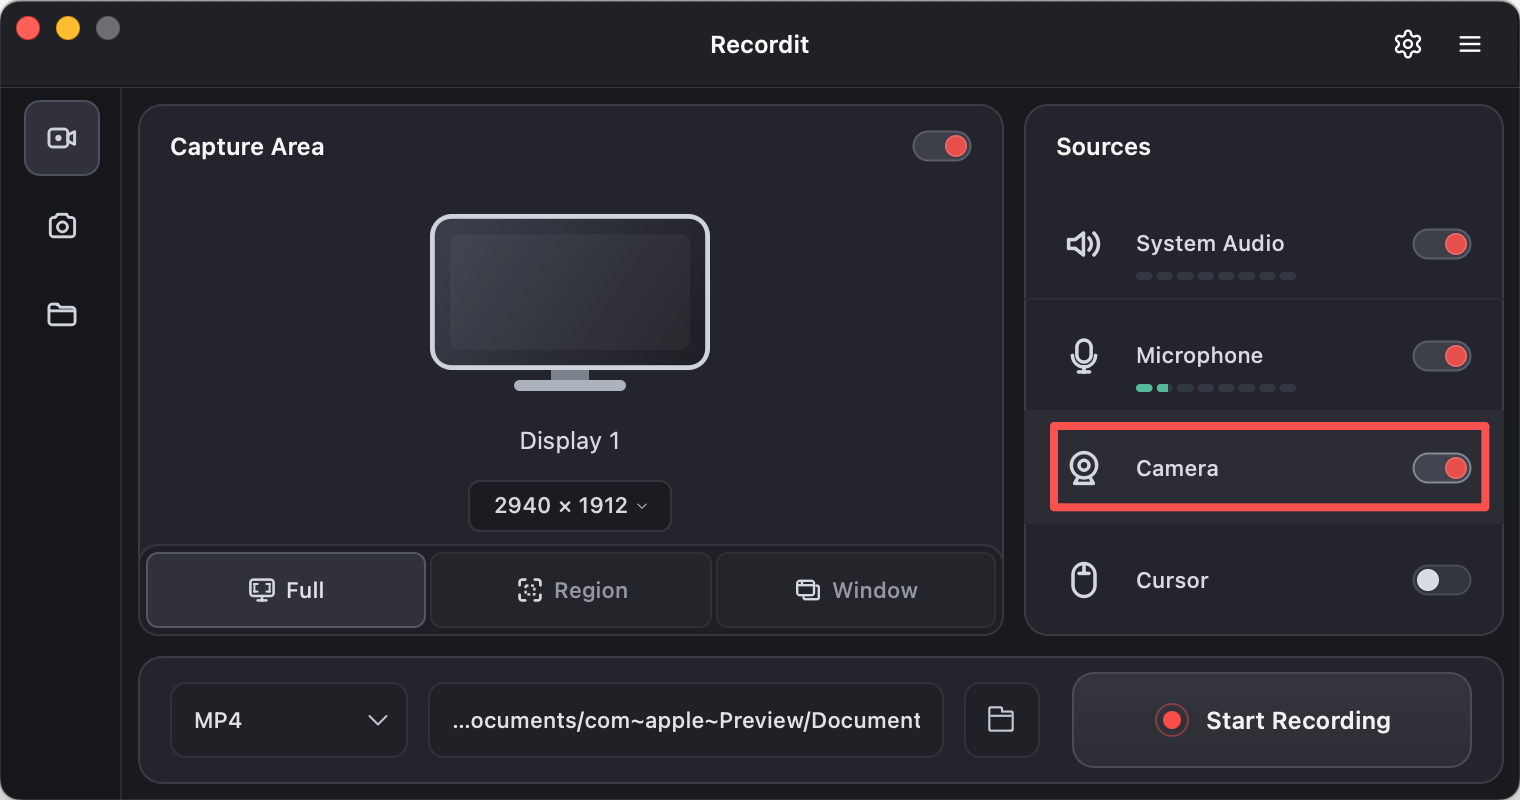1520x800 pixels.
Task: Click the Camera webcam icon
Action: 1083,468
